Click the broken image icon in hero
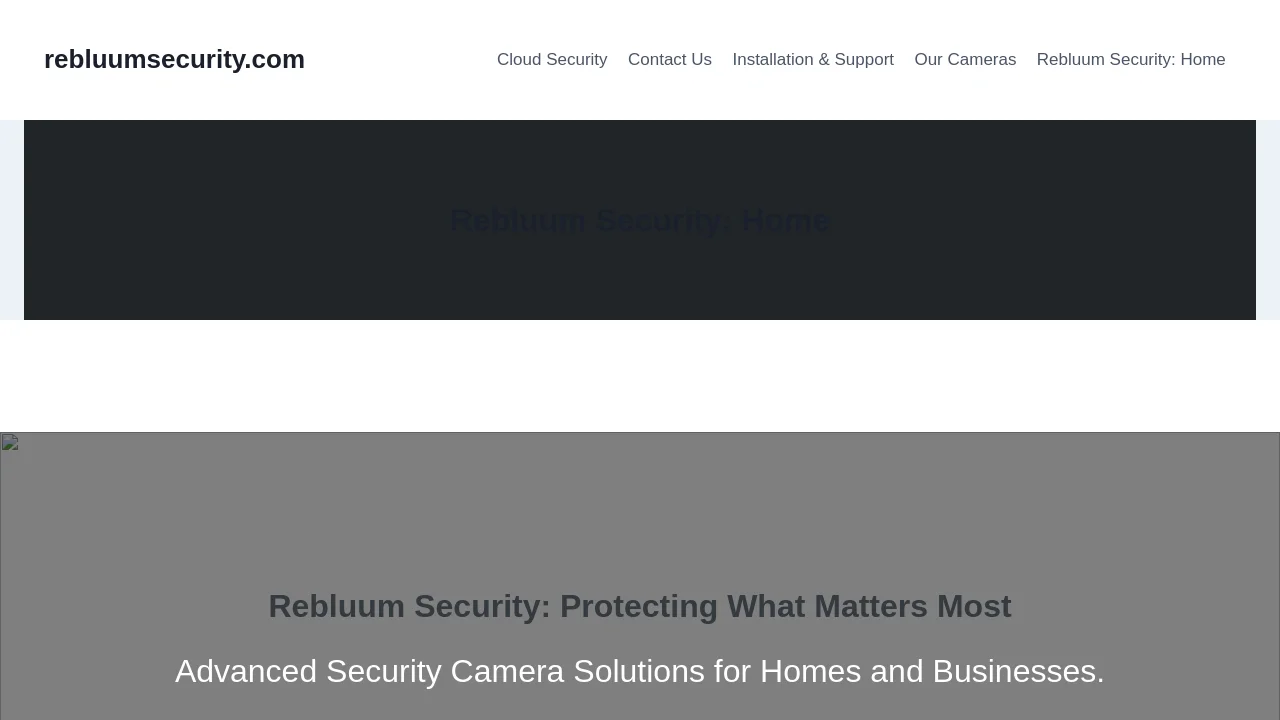The image size is (1280, 720). 10,442
